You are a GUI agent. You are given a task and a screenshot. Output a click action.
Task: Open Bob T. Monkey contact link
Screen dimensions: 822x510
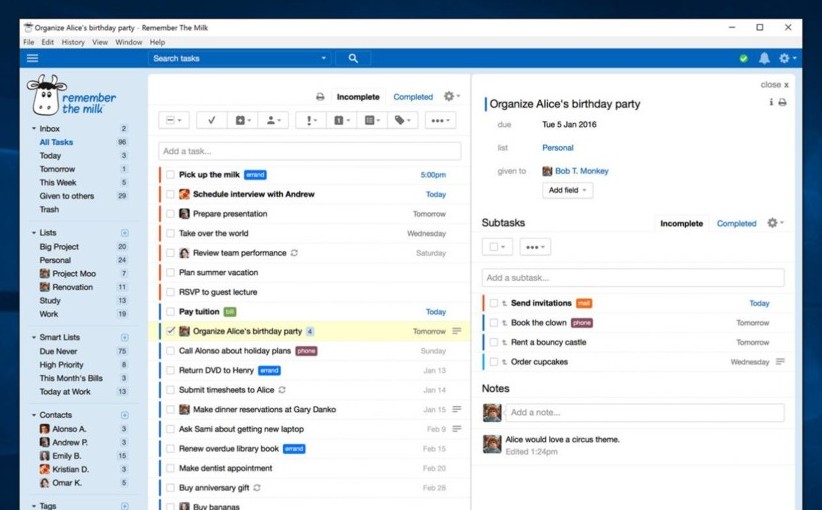581,171
